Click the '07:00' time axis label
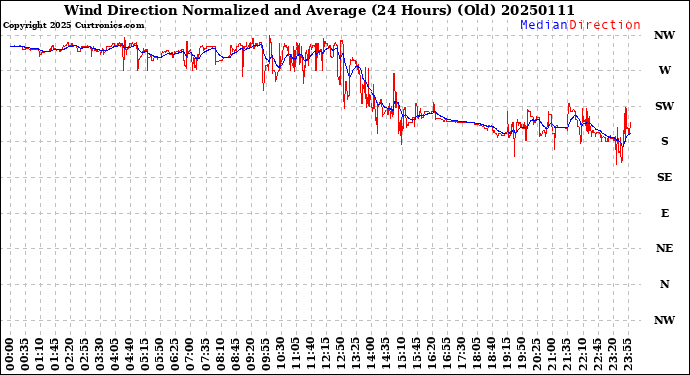 191,355
